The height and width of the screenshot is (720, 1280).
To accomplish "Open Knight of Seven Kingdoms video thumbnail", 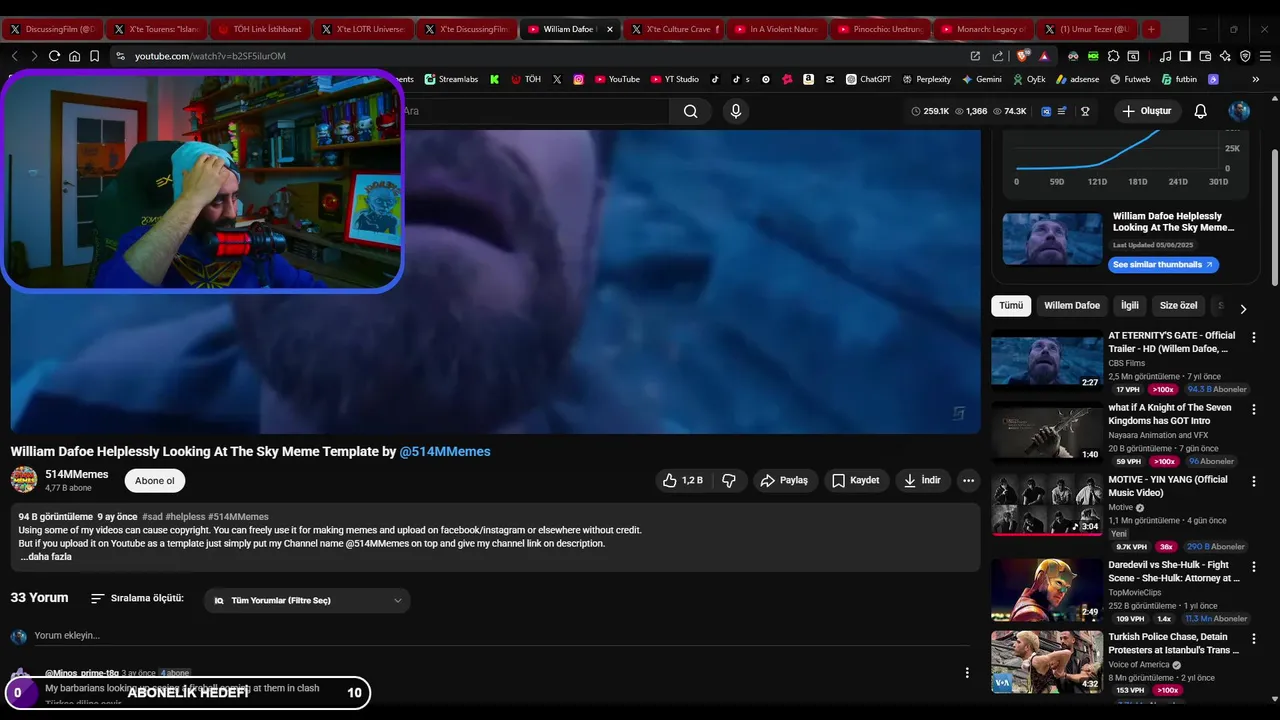I will coord(1047,432).
